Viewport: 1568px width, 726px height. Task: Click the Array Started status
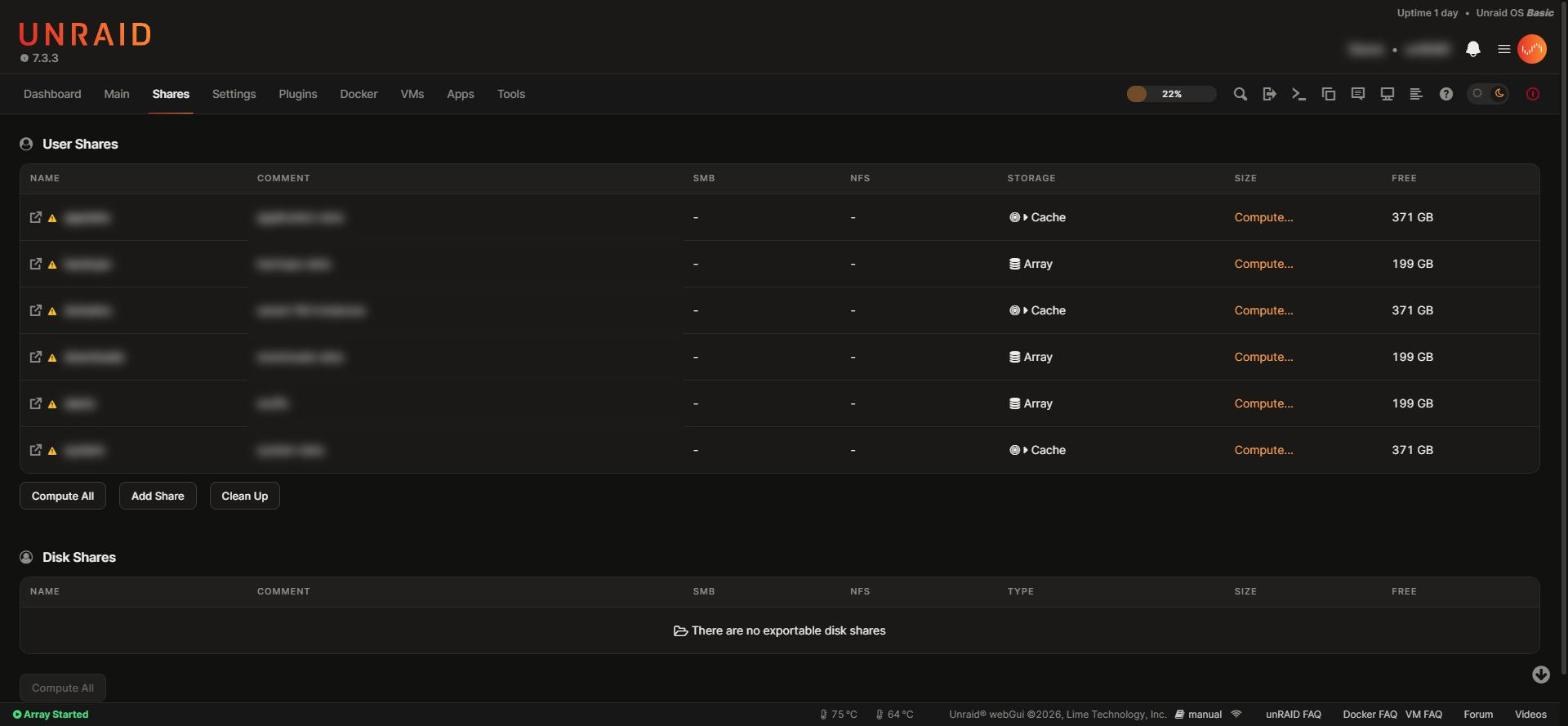pos(50,714)
